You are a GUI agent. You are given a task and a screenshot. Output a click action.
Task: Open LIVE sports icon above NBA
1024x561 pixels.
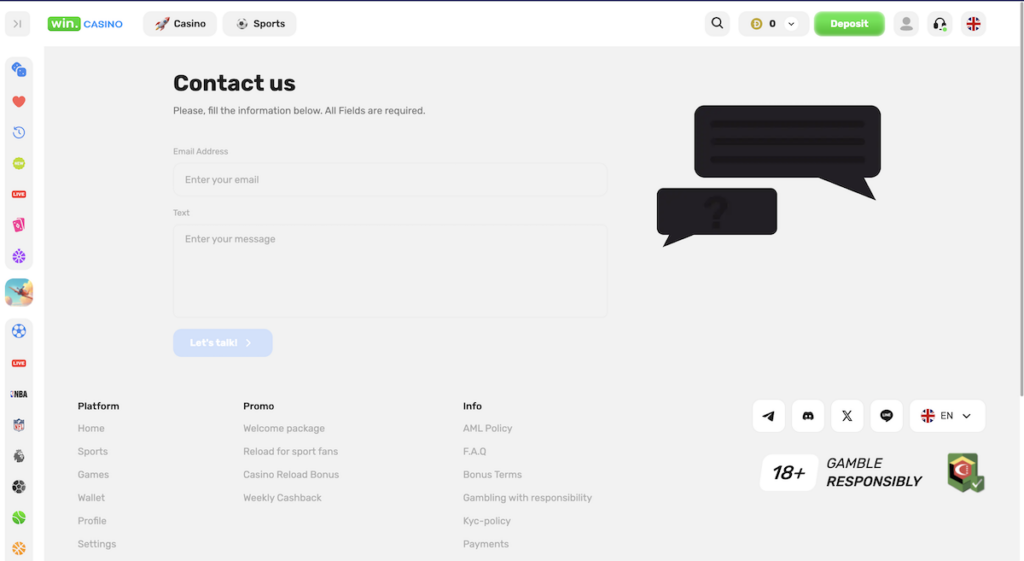tap(19, 363)
